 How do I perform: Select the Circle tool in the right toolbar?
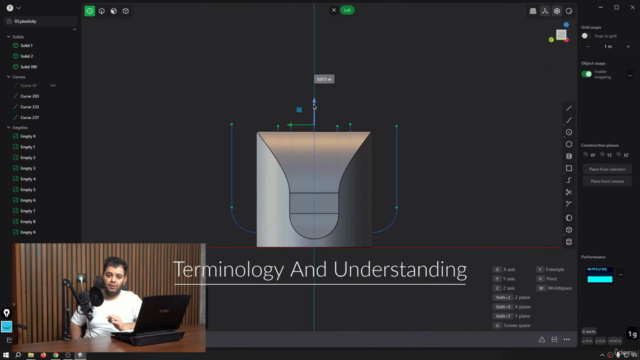coord(569,132)
